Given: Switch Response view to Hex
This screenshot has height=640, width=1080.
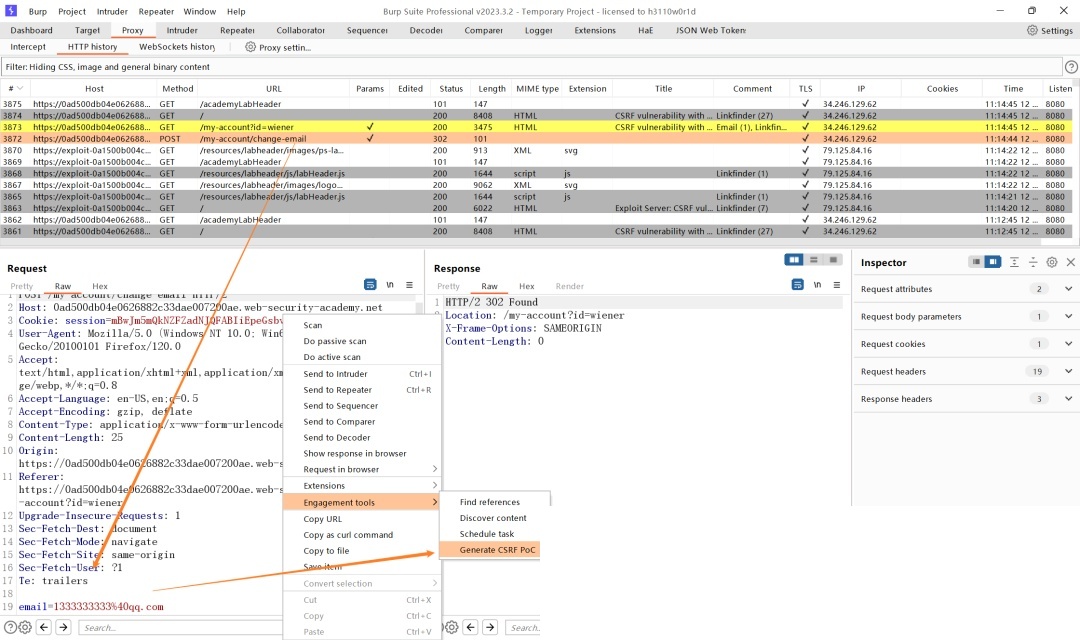Looking at the screenshot, I should (526, 286).
